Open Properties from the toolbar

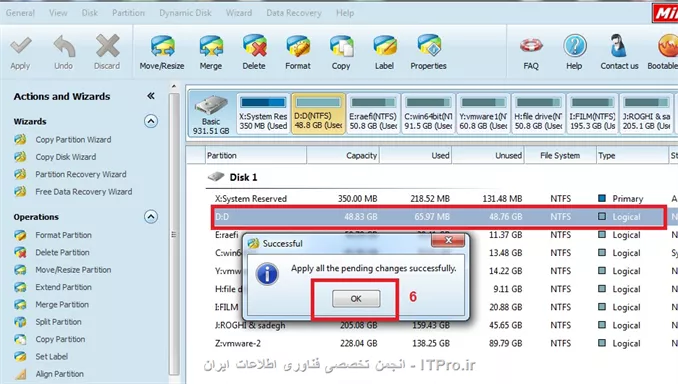429,46
